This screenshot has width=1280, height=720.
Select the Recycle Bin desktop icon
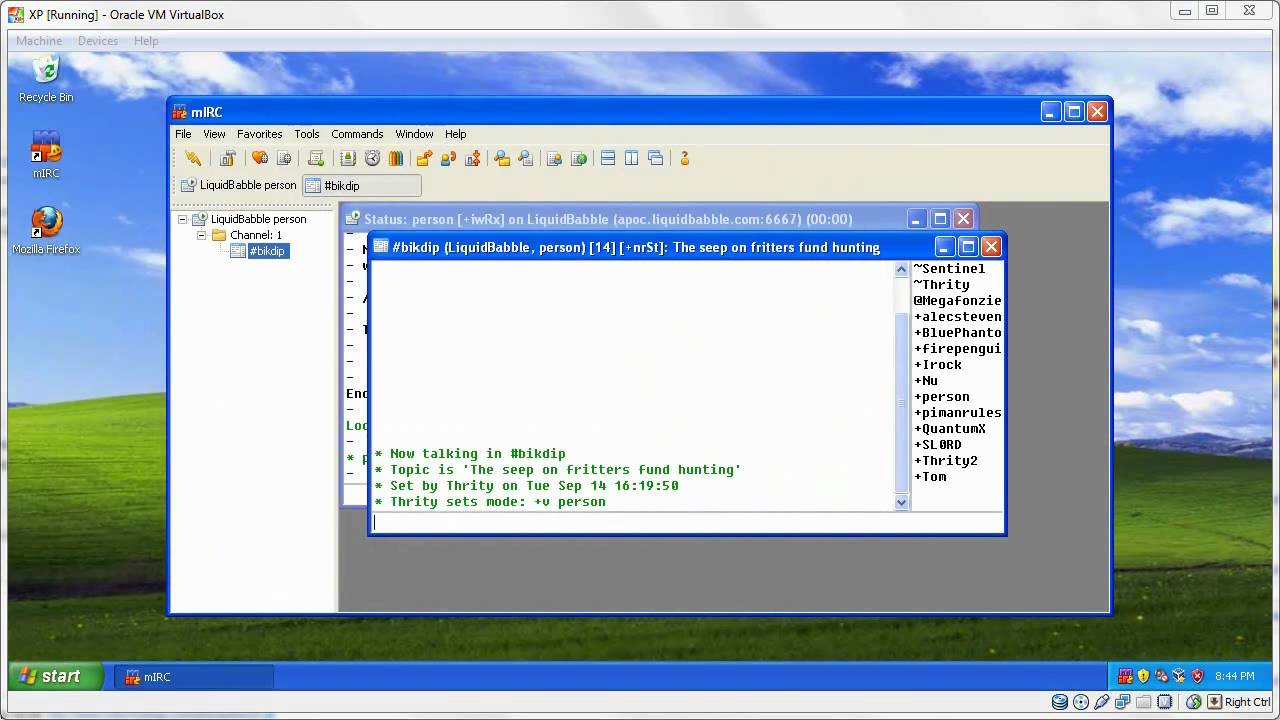(x=46, y=79)
